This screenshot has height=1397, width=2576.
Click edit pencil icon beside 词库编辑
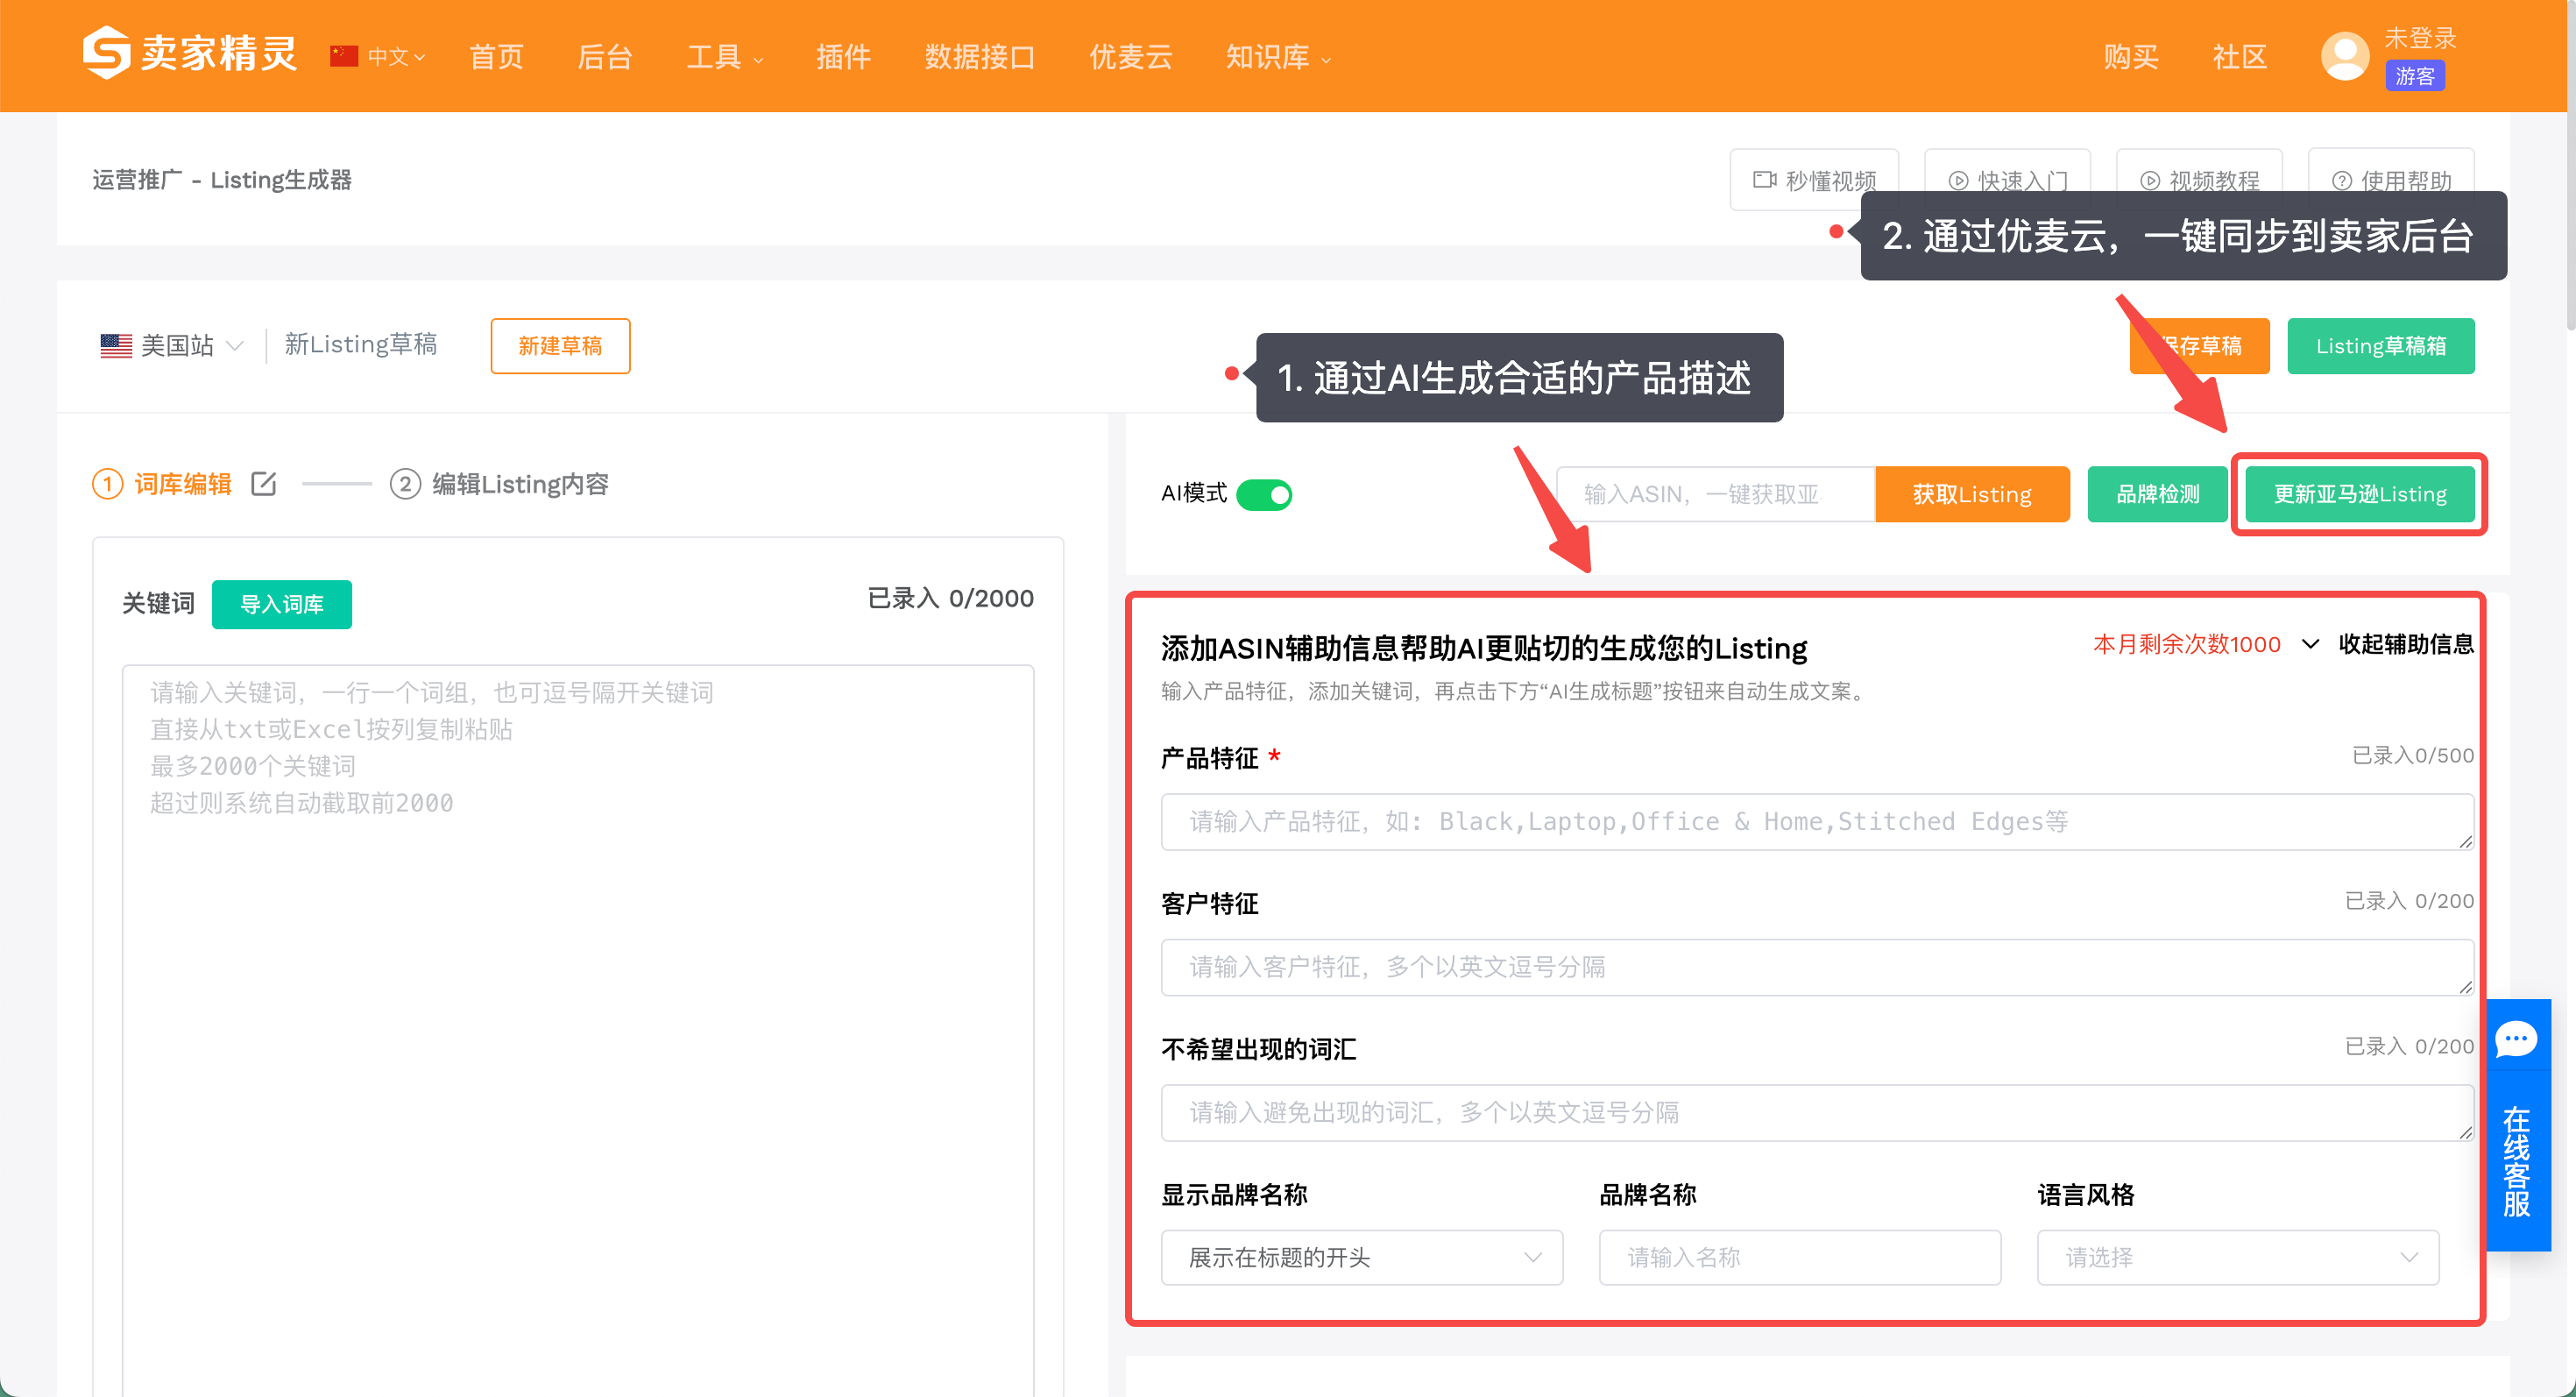point(264,484)
